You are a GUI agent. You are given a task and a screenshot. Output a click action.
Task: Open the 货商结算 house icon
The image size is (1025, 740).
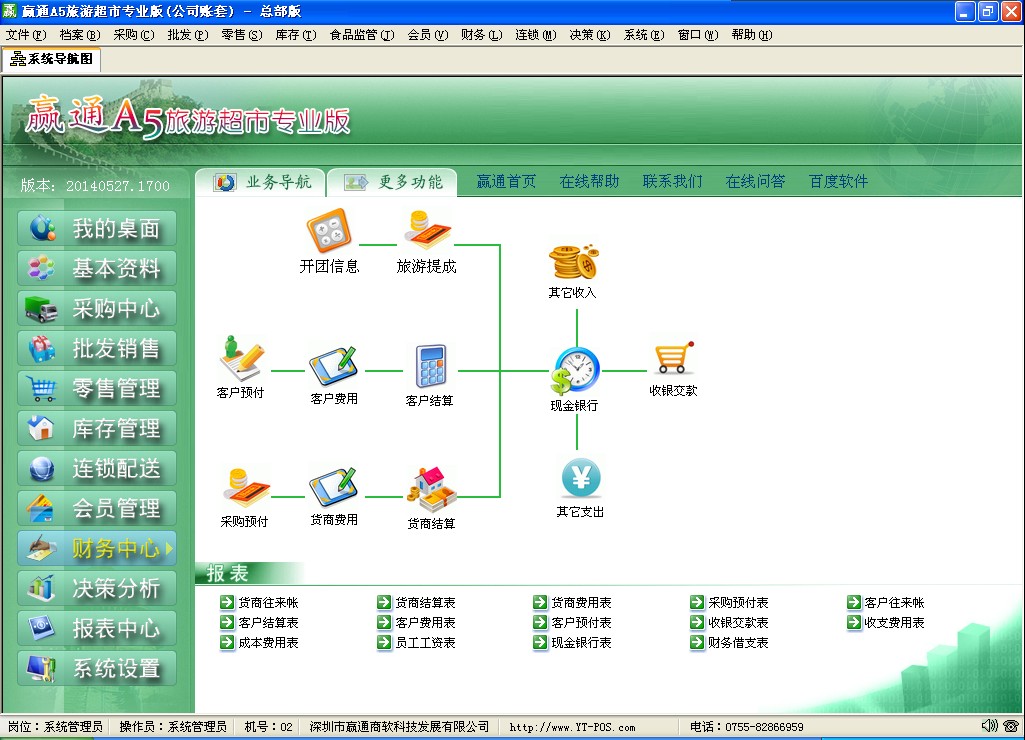coord(431,489)
